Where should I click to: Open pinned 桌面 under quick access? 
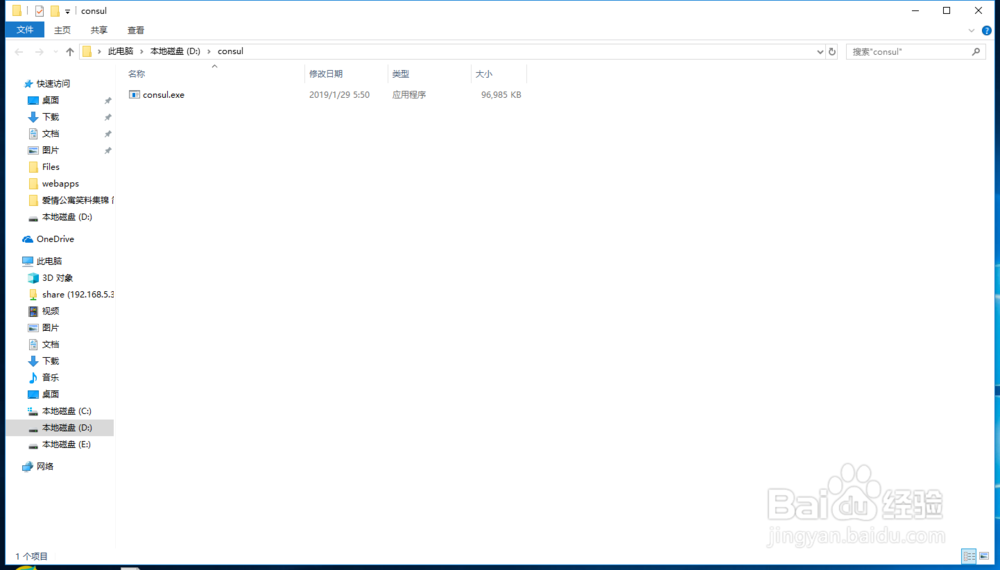pos(50,100)
